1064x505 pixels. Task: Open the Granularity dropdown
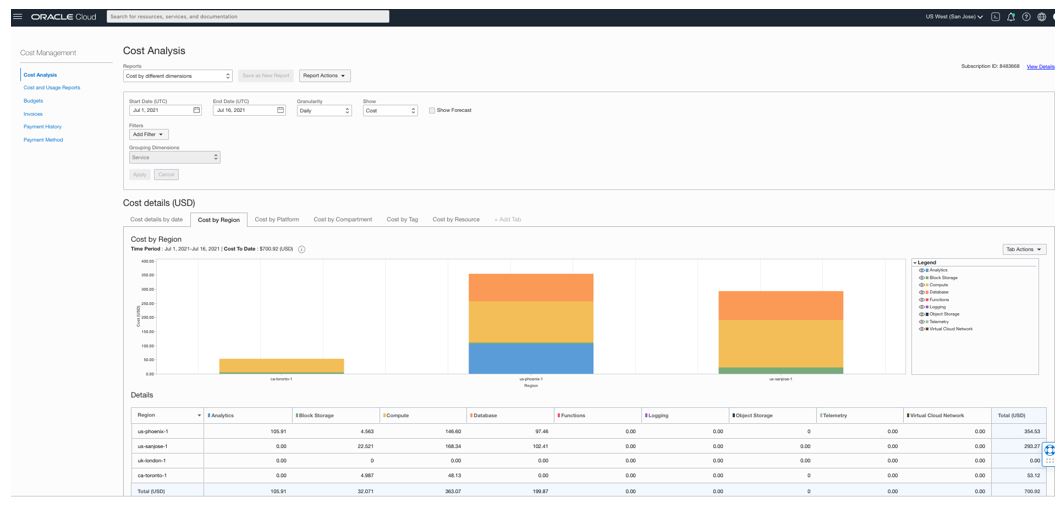click(325, 110)
